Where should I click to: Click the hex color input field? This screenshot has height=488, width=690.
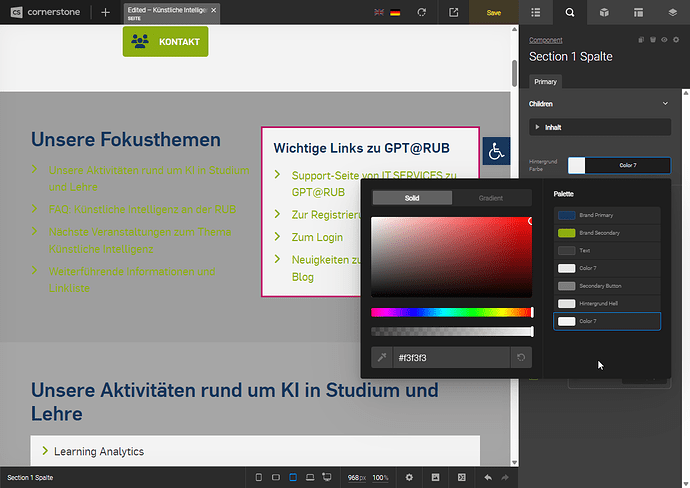[x=451, y=357]
